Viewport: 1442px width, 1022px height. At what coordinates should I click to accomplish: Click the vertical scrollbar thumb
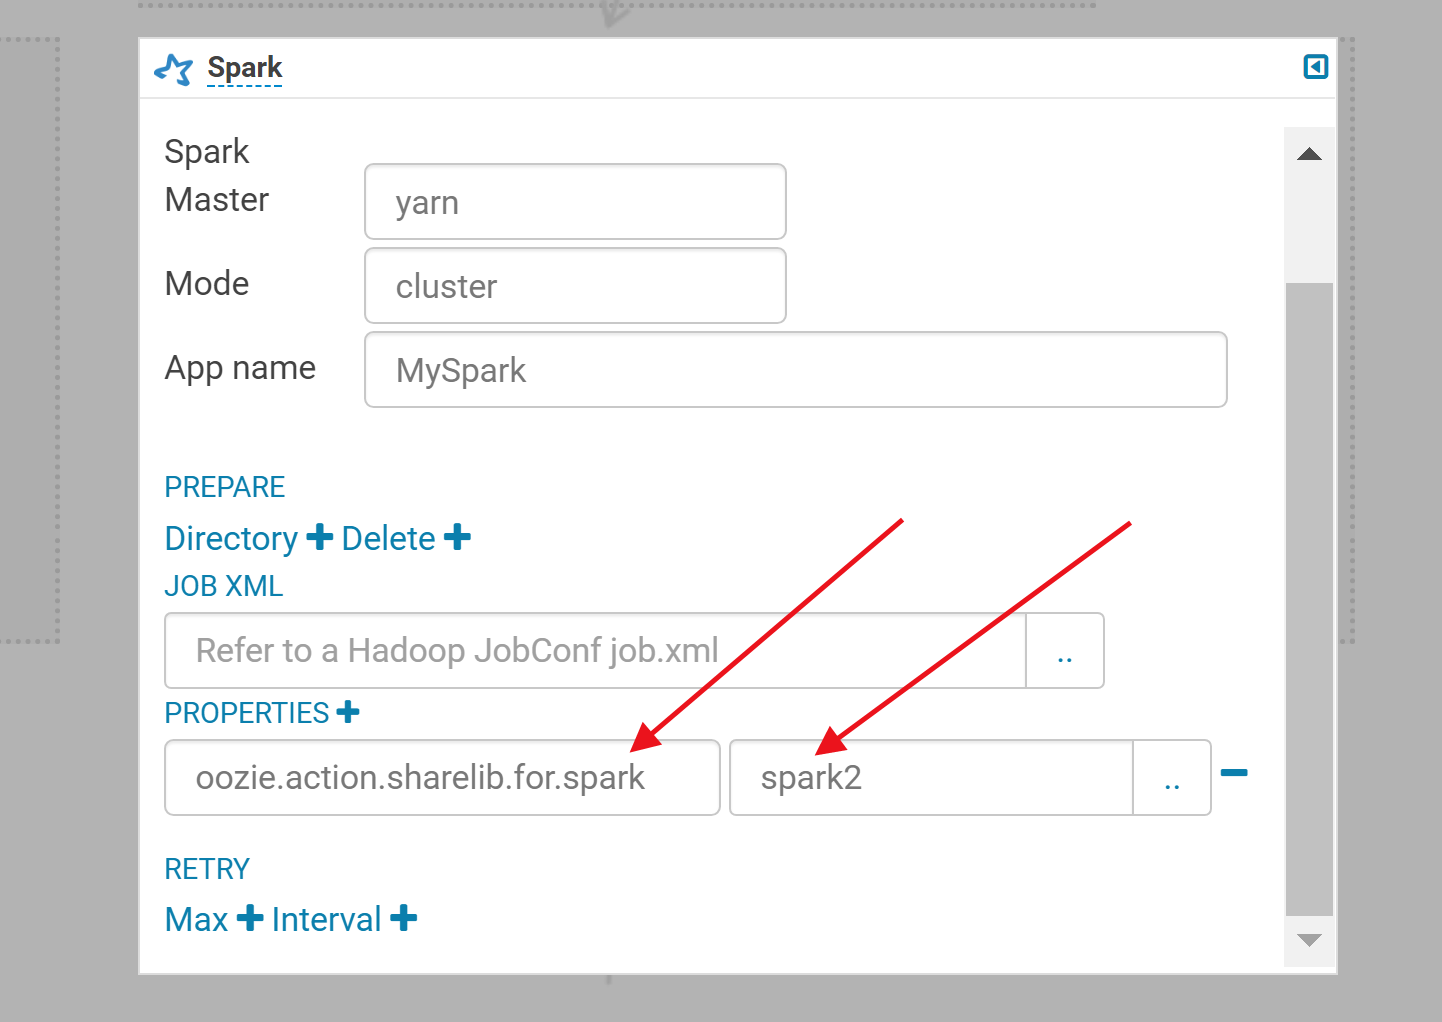pyautogui.click(x=1309, y=598)
